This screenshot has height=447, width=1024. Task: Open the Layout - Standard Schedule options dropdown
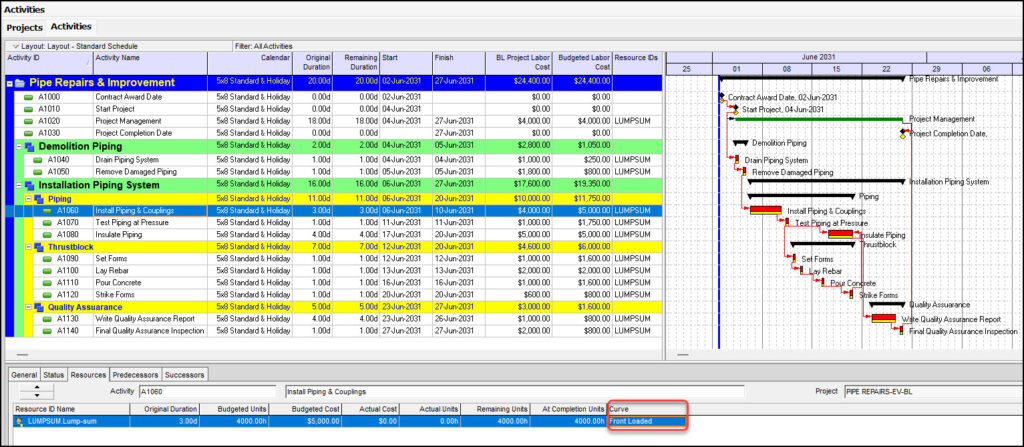15,46
